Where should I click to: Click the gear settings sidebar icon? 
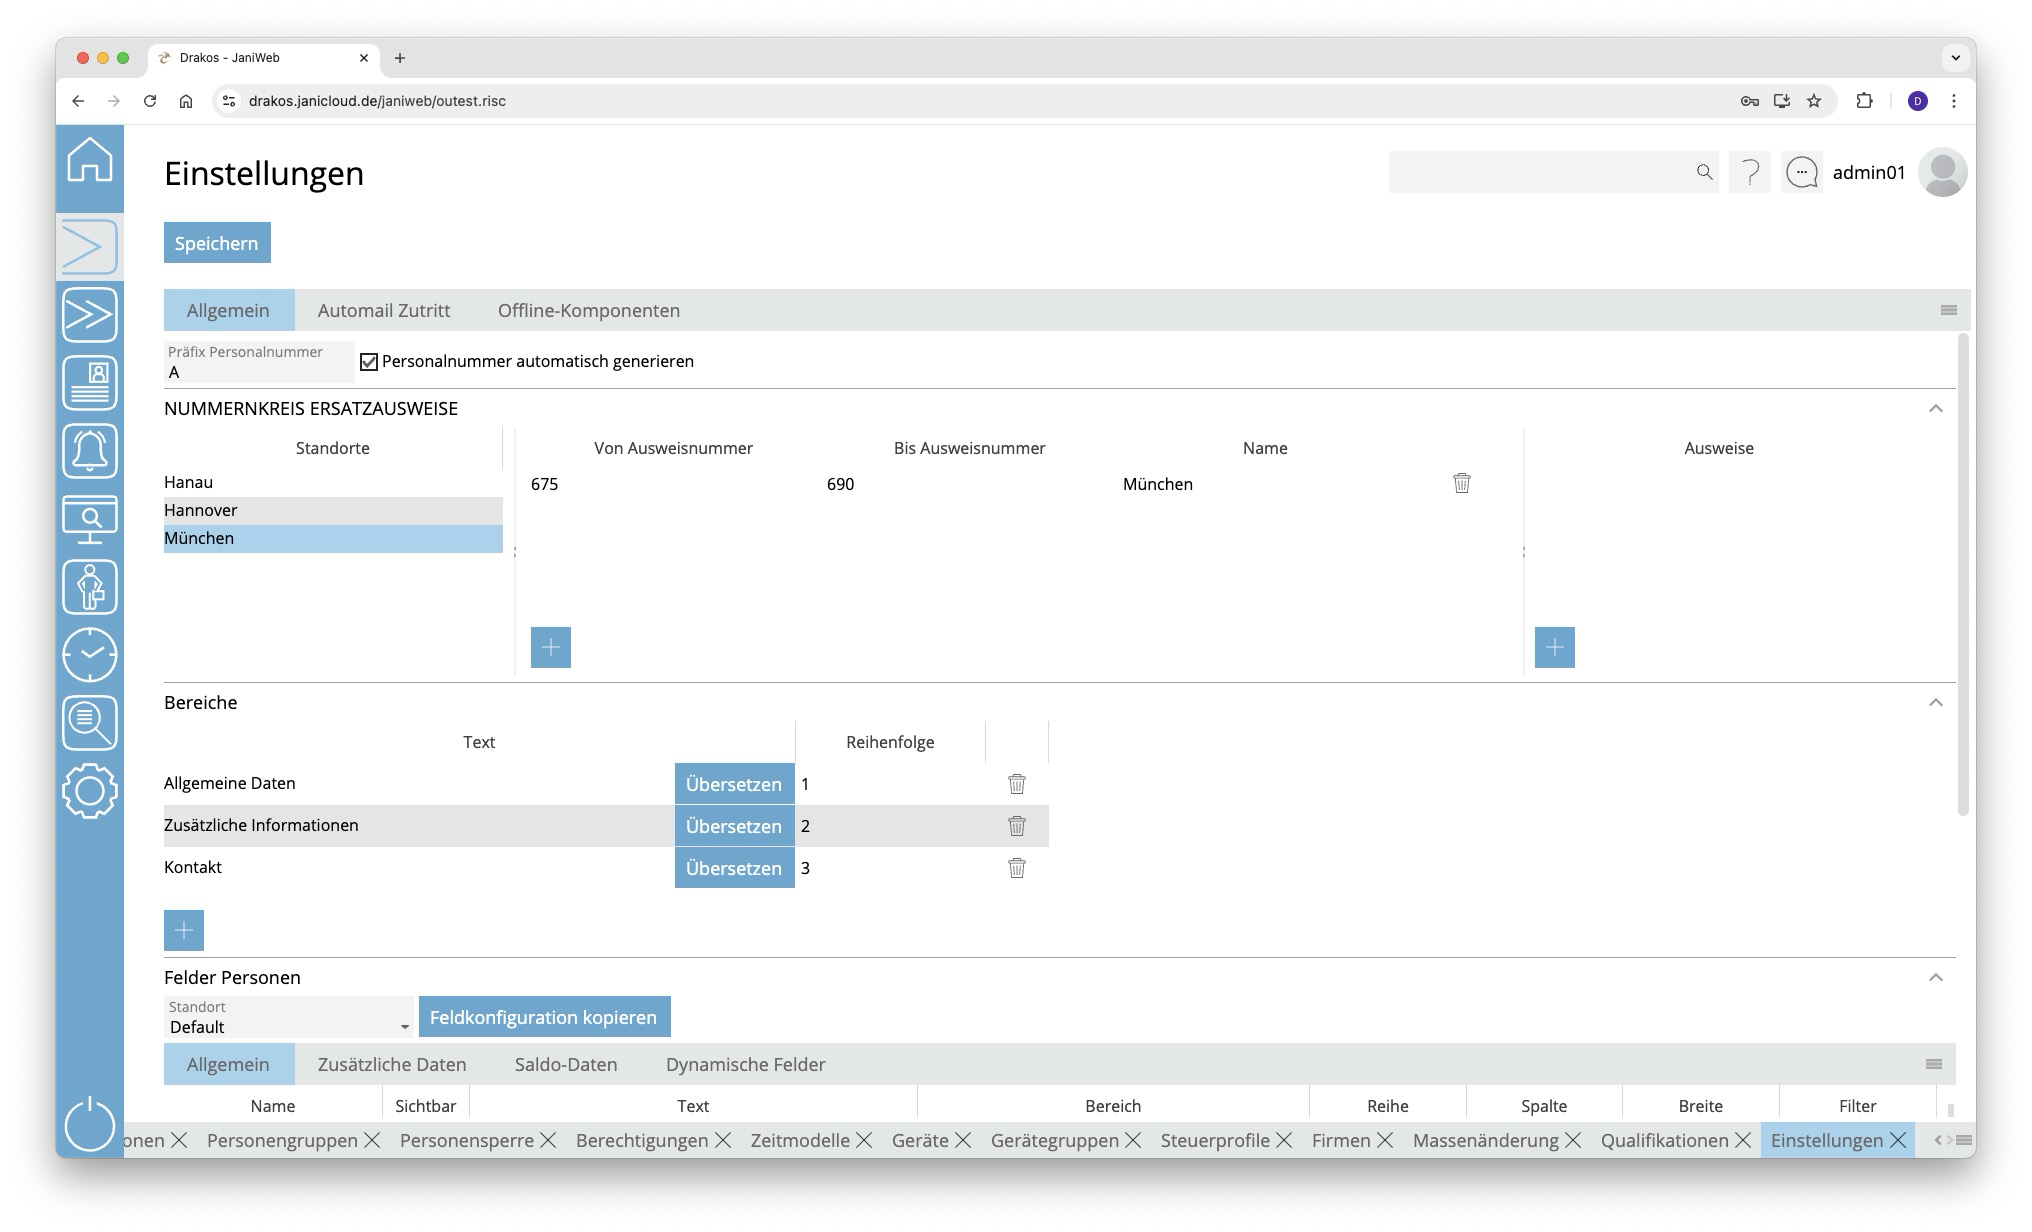90,791
